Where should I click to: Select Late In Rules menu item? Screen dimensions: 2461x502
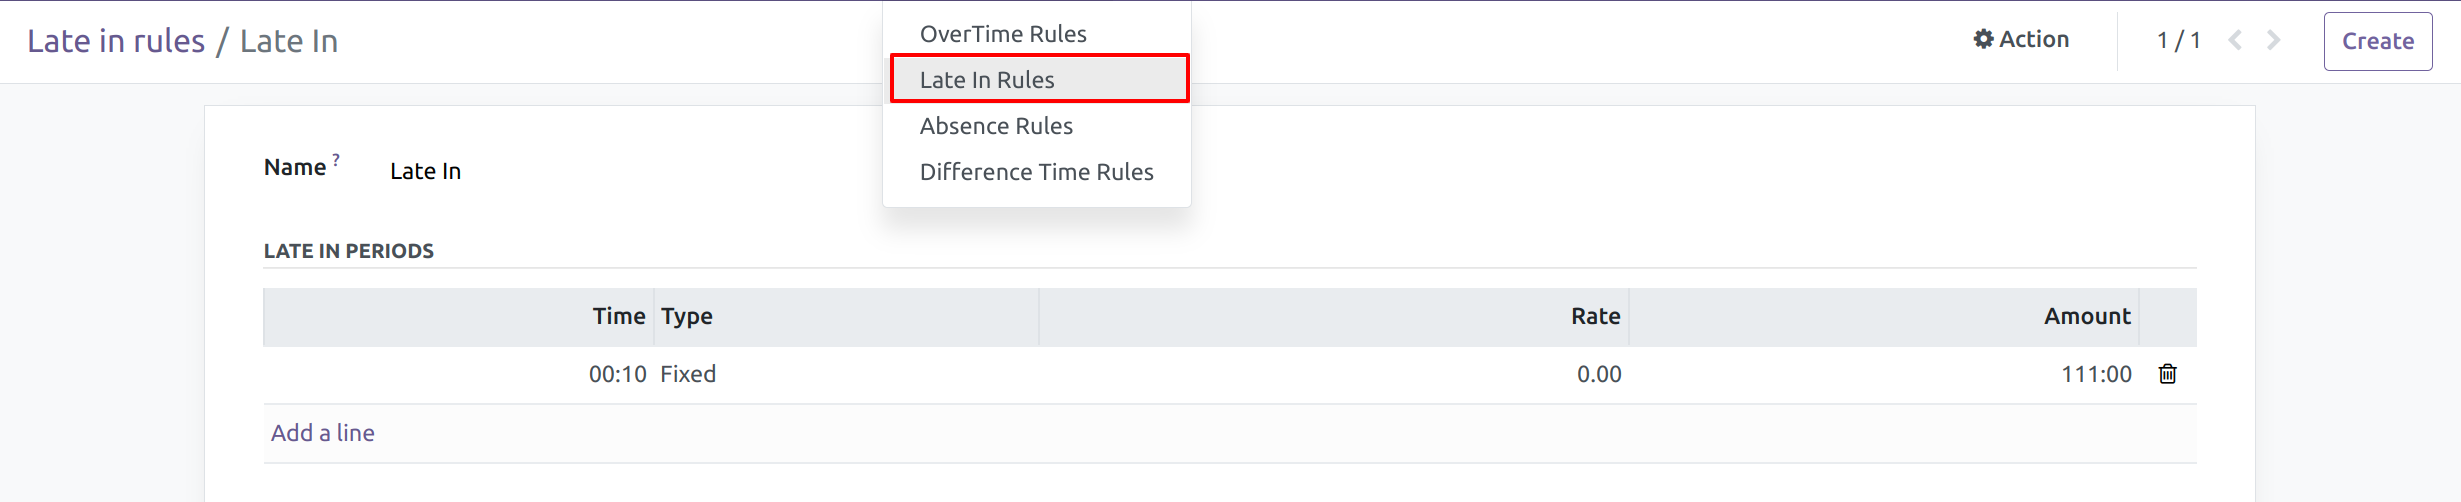point(987,80)
